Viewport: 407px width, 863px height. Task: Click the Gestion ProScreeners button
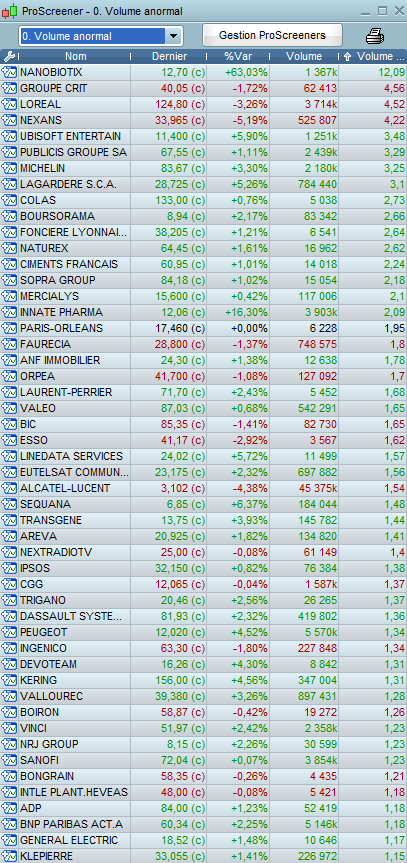click(x=272, y=35)
